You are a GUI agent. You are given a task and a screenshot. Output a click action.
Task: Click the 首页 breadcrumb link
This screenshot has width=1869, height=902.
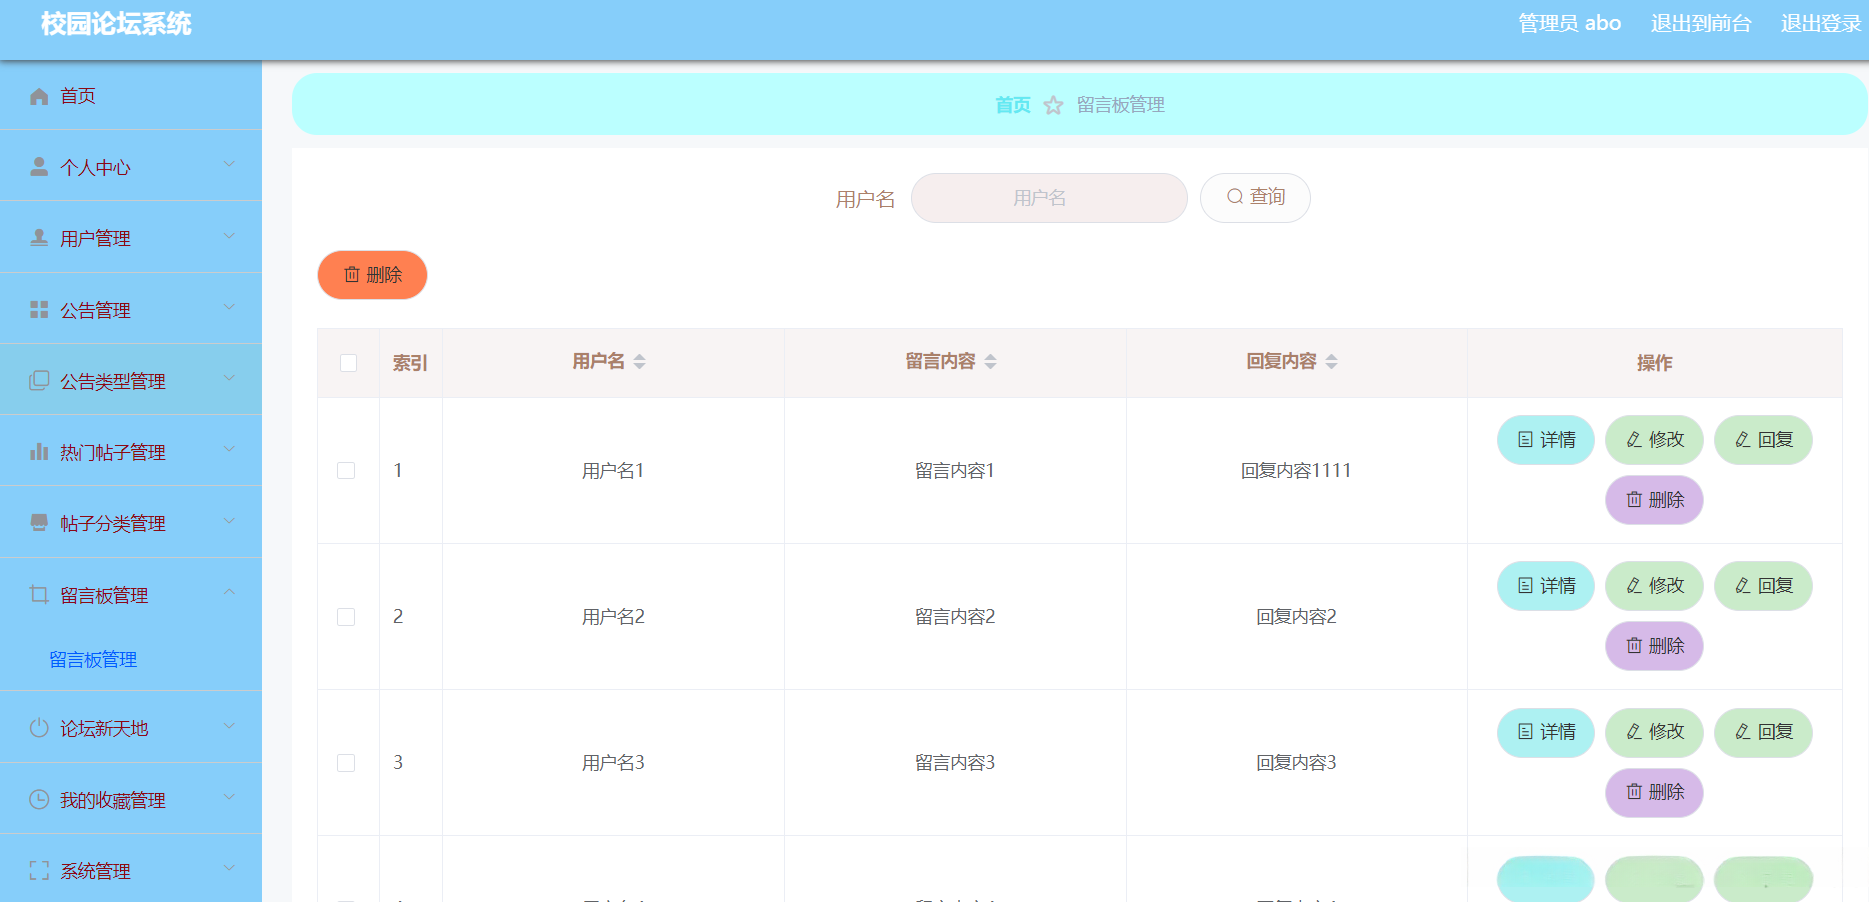coord(1013,105)
